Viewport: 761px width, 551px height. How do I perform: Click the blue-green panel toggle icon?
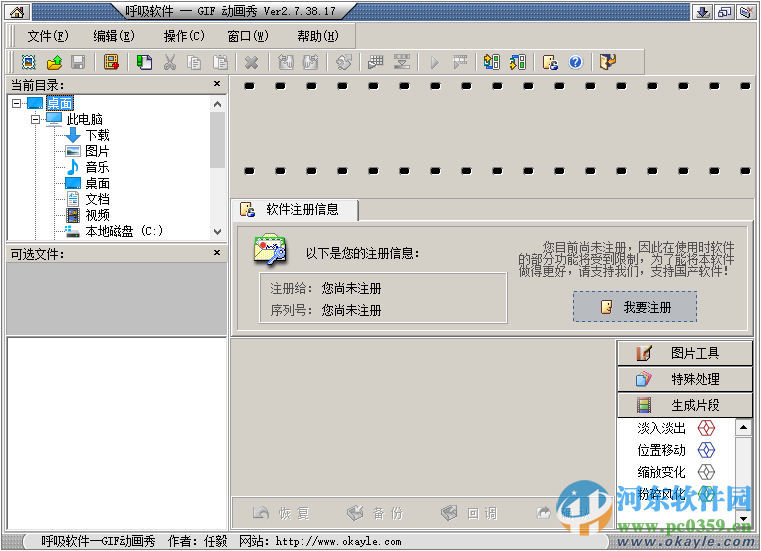492,62
